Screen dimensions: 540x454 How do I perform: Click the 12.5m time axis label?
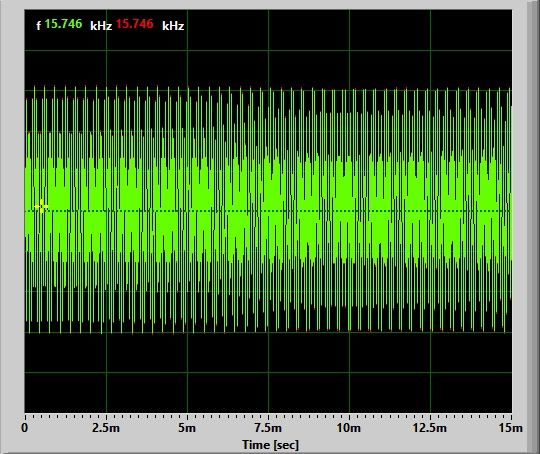point(430,427)
